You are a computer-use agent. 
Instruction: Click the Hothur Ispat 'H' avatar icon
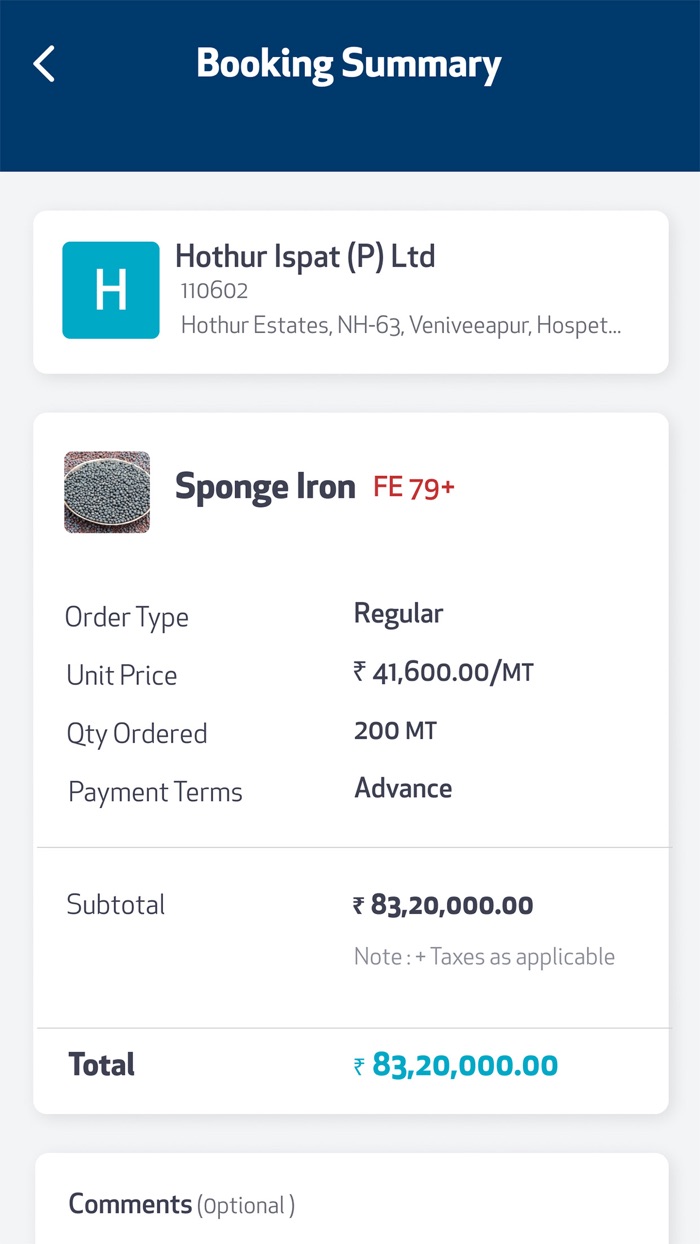click(110, 290)
